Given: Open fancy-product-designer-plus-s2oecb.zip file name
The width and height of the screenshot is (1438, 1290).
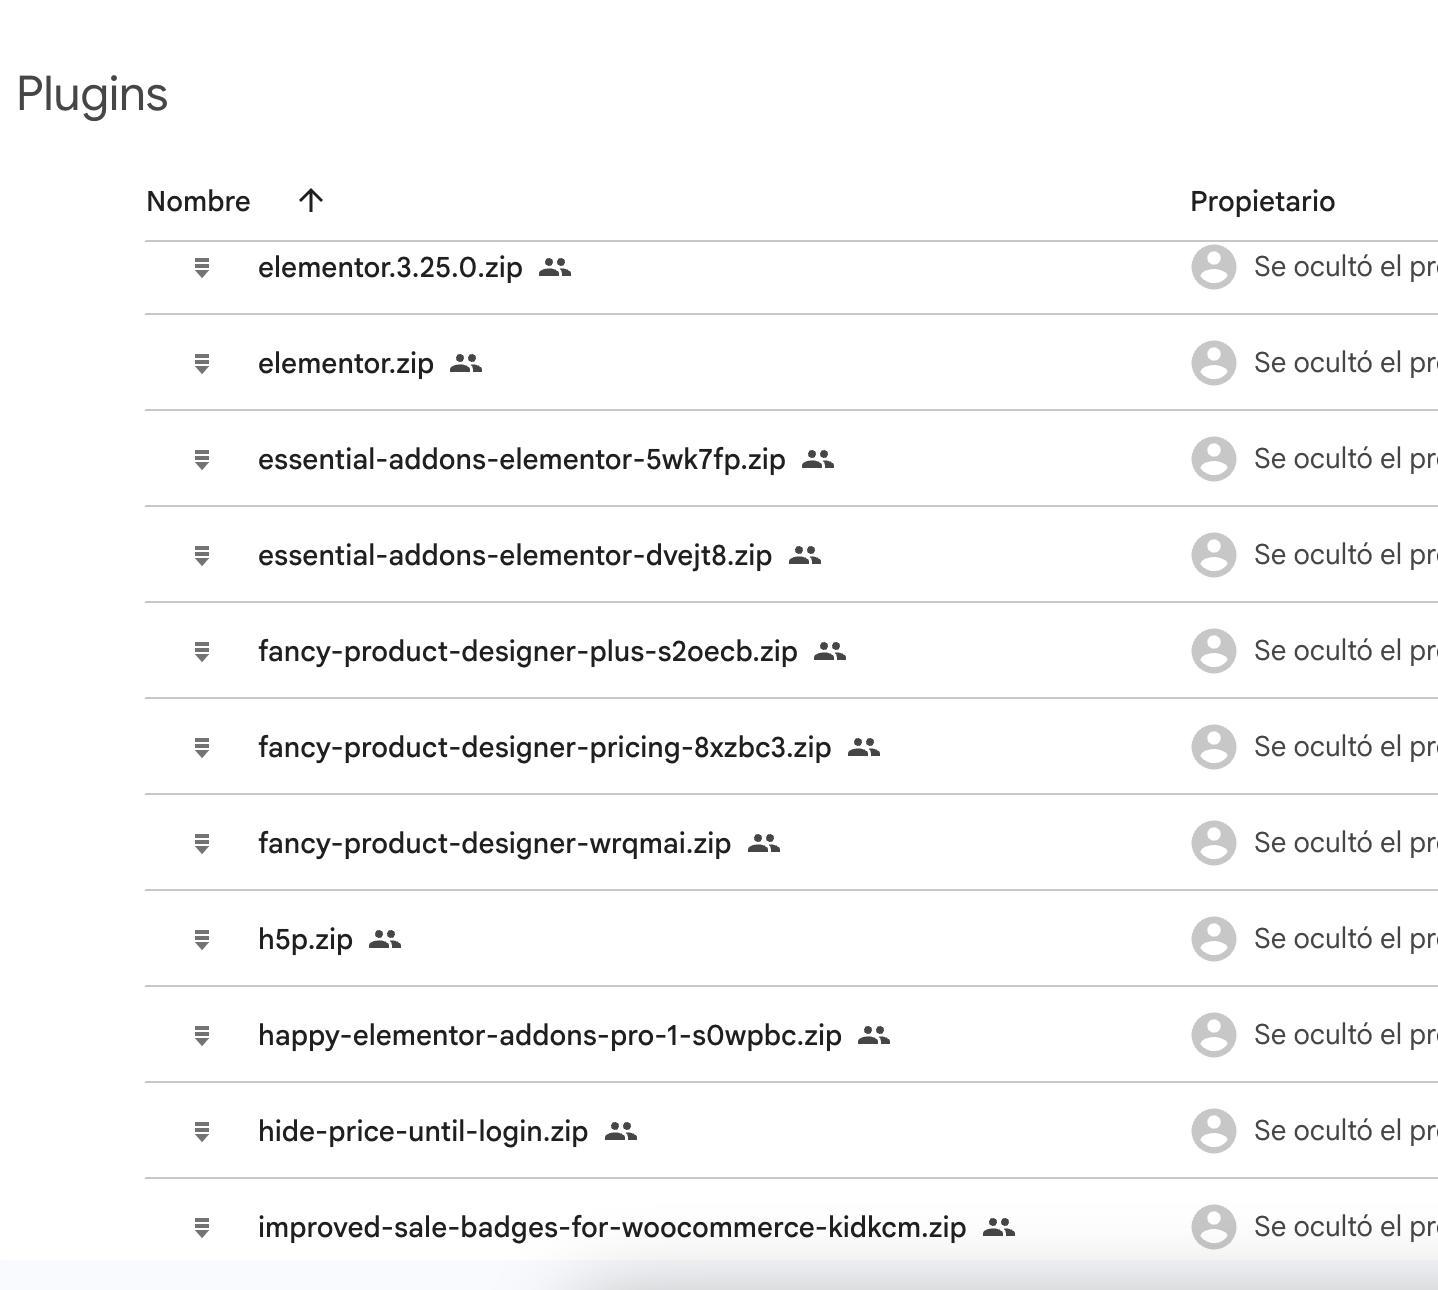Looking at the screenshot, I should pos(528,652).
